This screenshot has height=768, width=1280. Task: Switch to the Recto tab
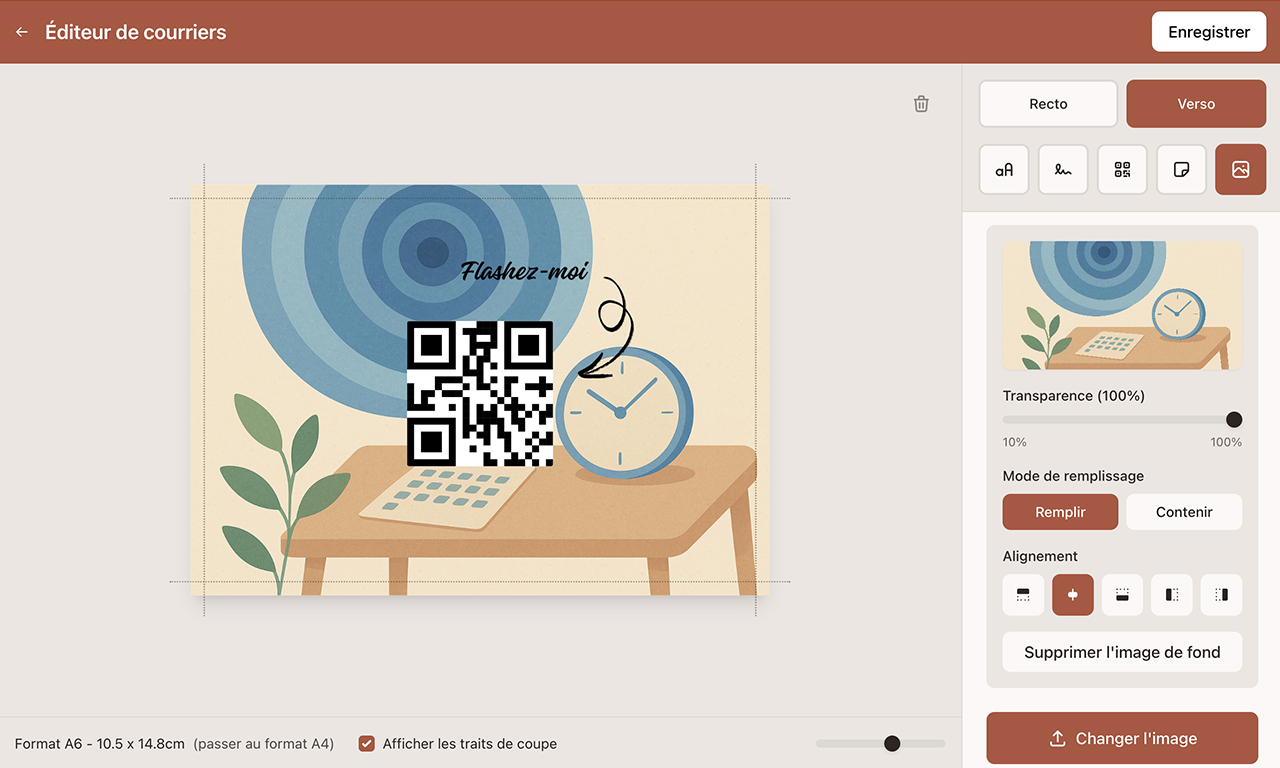coord(1048,104)
